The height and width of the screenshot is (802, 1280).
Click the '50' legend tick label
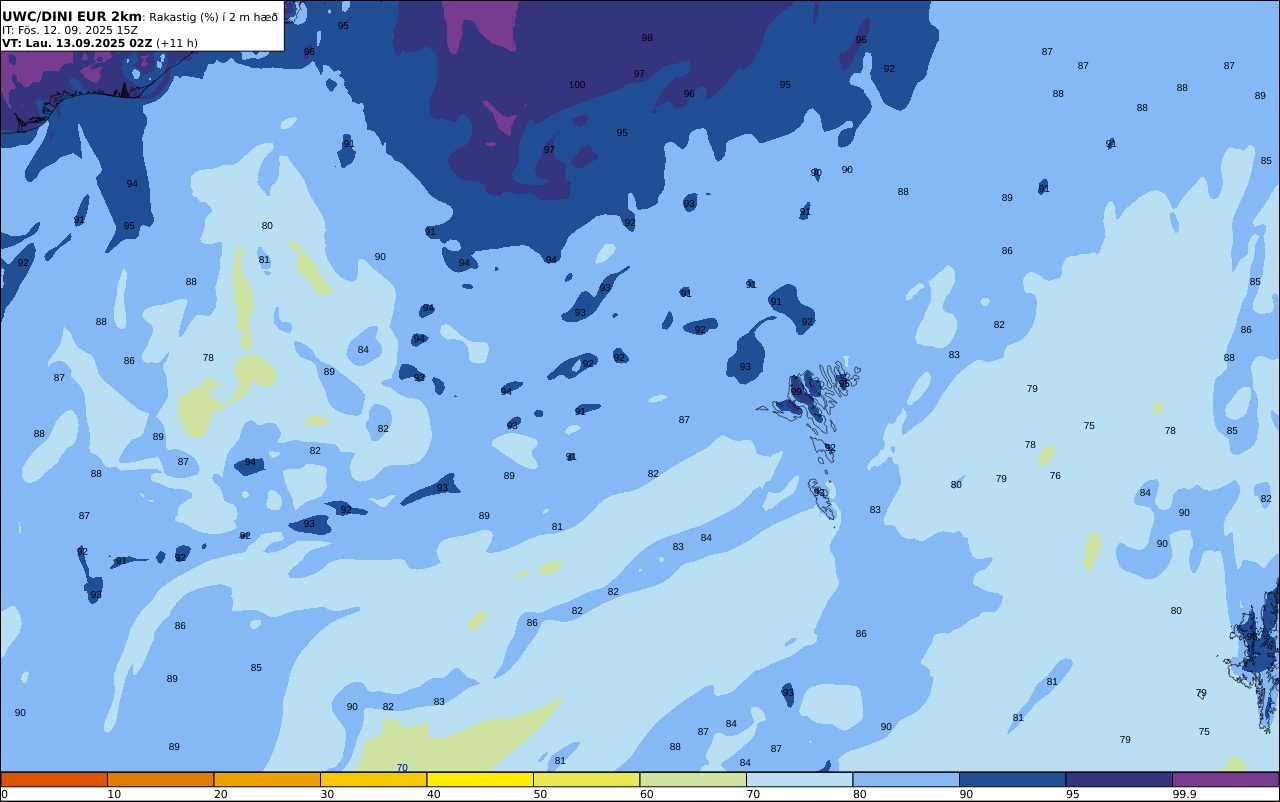(x=540, y=794)
